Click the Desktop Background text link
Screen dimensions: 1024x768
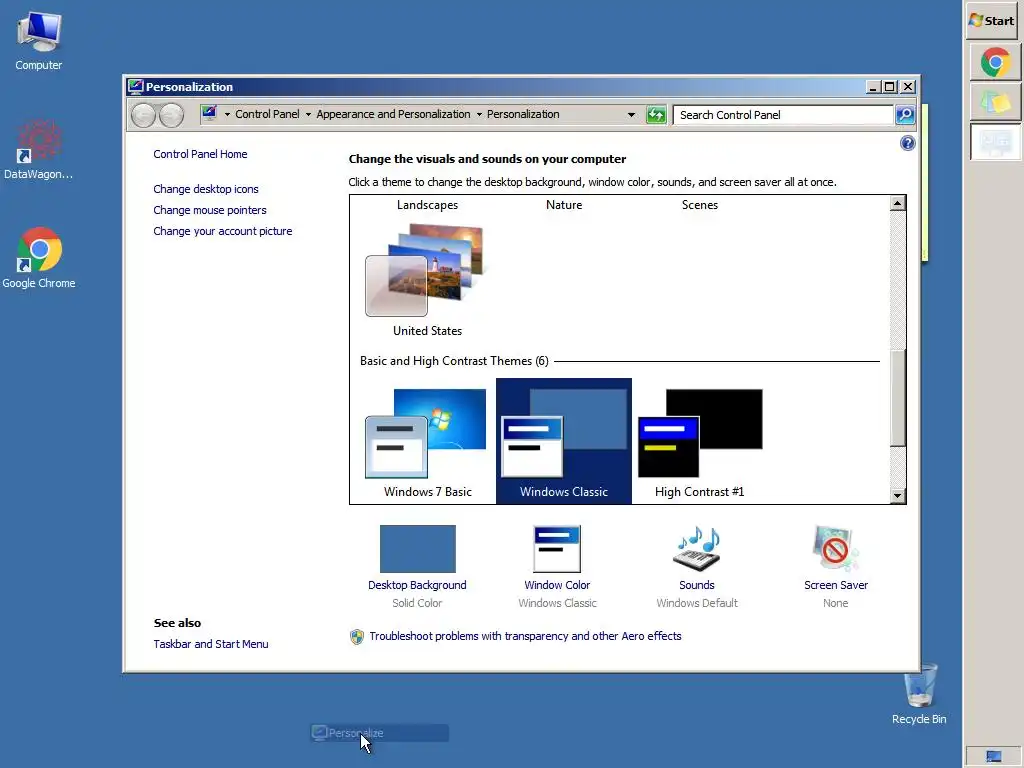point(417,585)
